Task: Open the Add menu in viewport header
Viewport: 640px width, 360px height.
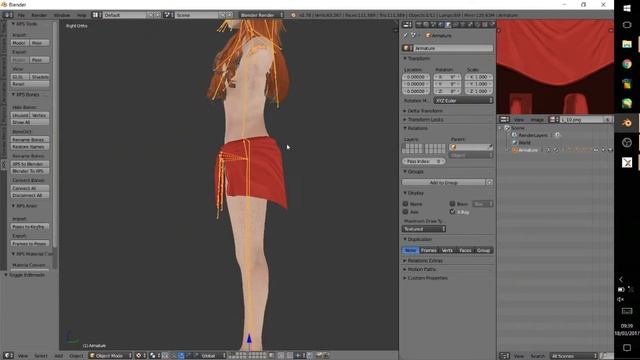Action: coord(59,356)
